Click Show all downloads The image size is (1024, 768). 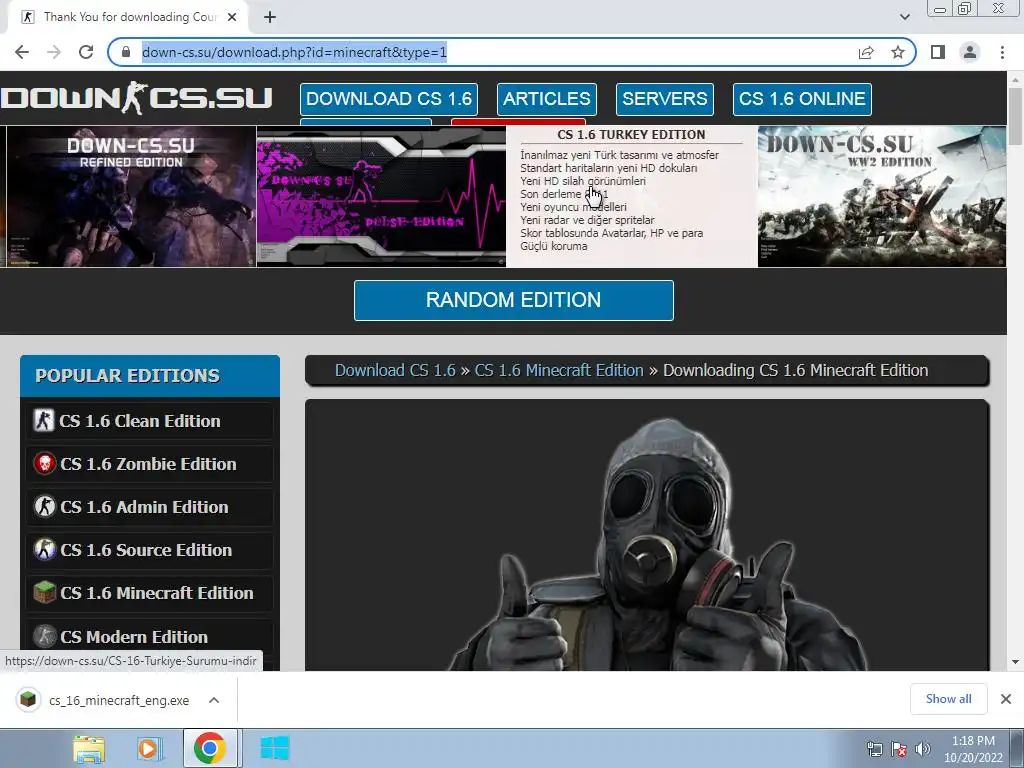click(948, 699)
